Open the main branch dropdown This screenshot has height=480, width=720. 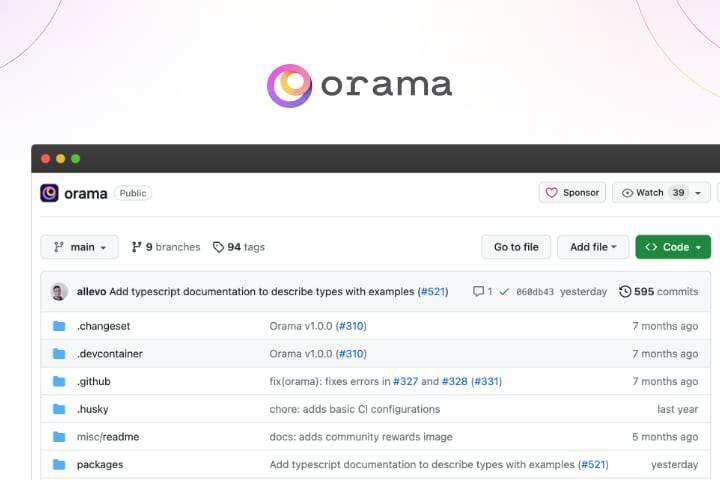[79, 247]
